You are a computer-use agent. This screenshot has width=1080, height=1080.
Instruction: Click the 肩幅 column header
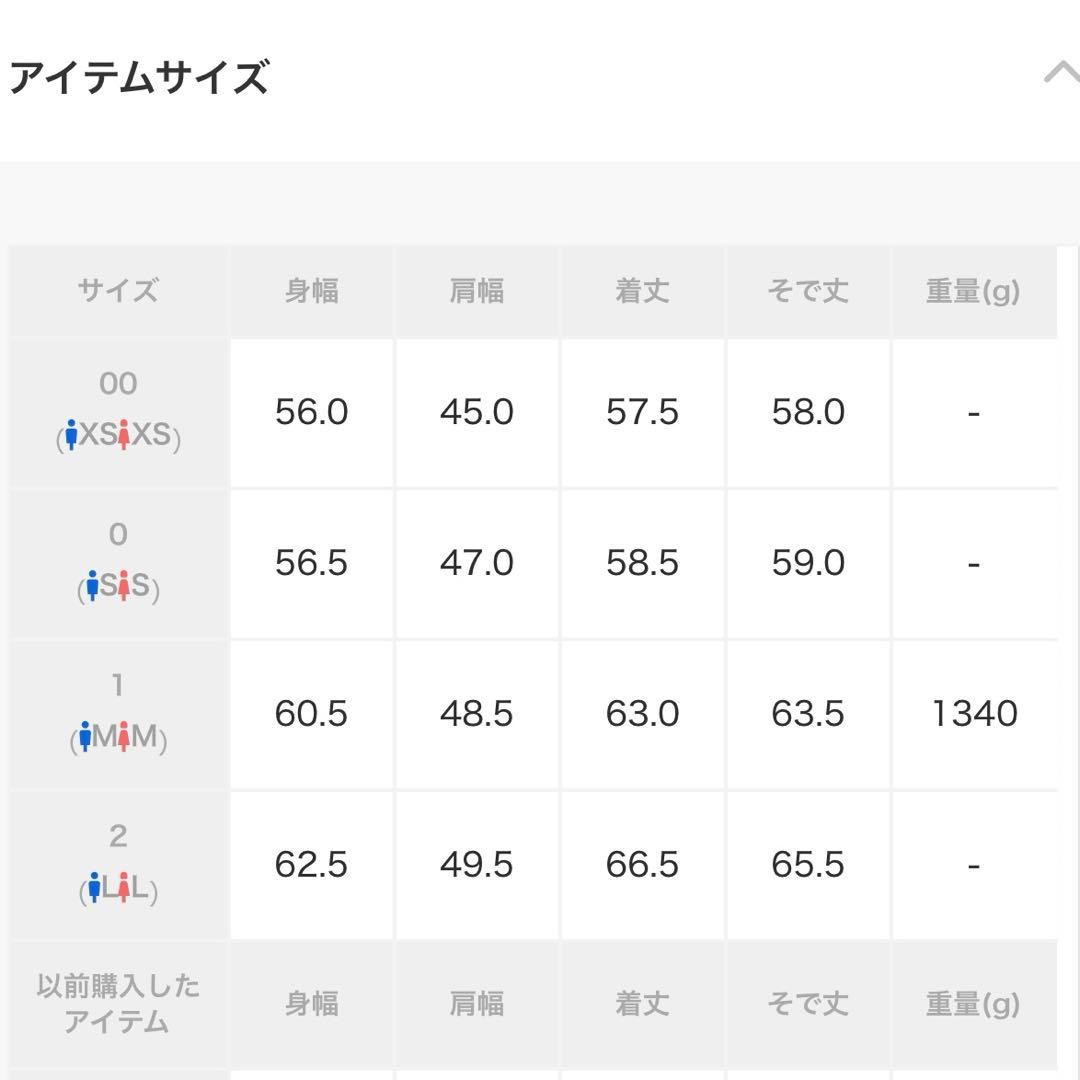tap(477, 291)
